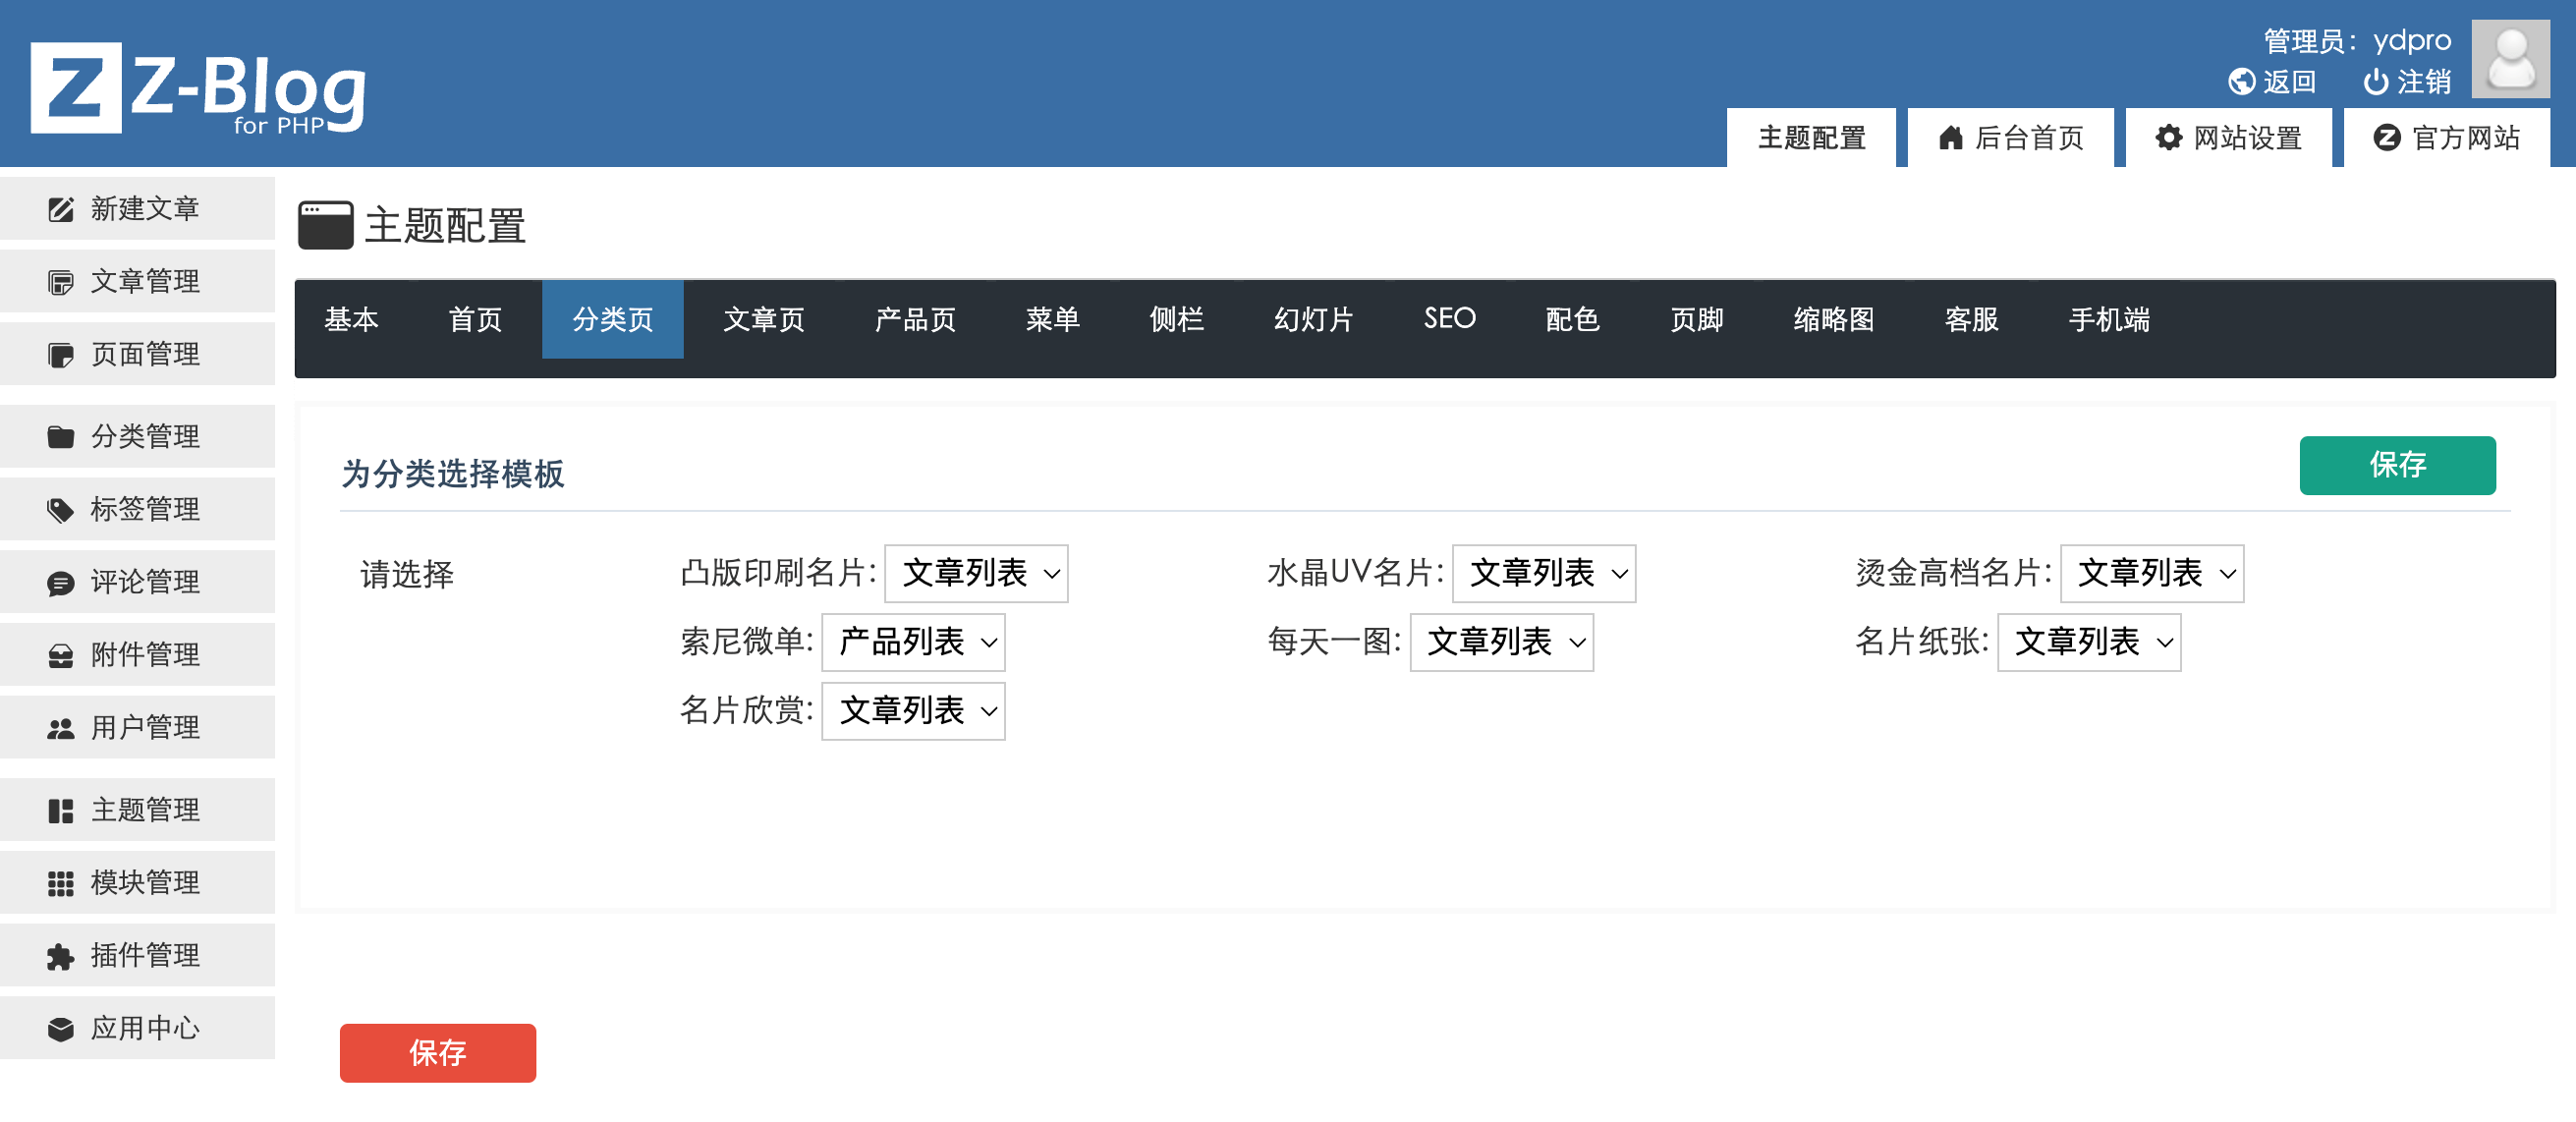Go to 后台首页 in top navigation
Screen dimensions: 2576x1122
point(2010,138)
